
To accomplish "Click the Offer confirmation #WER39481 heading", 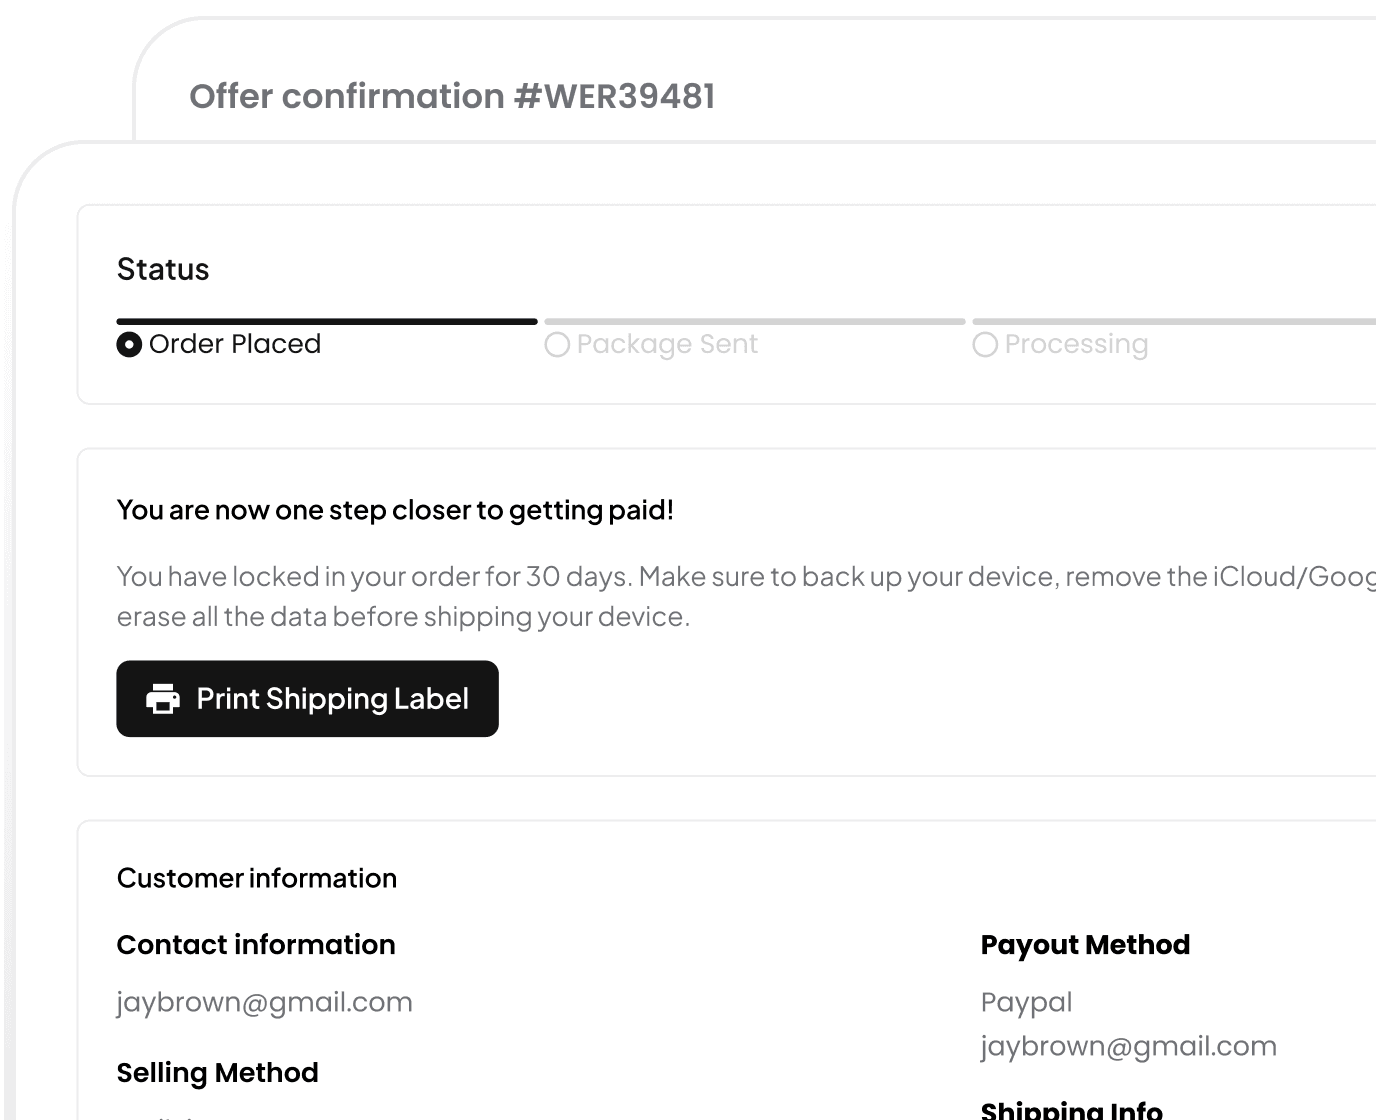I will (452, 96).
